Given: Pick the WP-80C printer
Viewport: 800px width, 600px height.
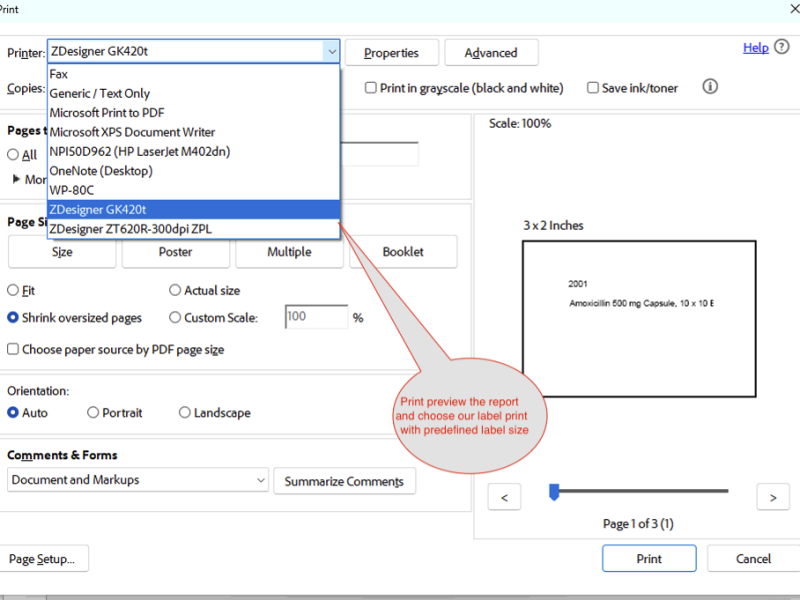Looking at the screenshot, I should tap(193, 190).
